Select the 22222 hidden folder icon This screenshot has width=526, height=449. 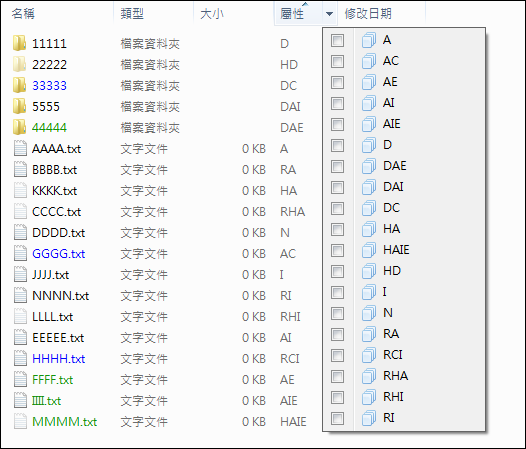tap(19, 64)
